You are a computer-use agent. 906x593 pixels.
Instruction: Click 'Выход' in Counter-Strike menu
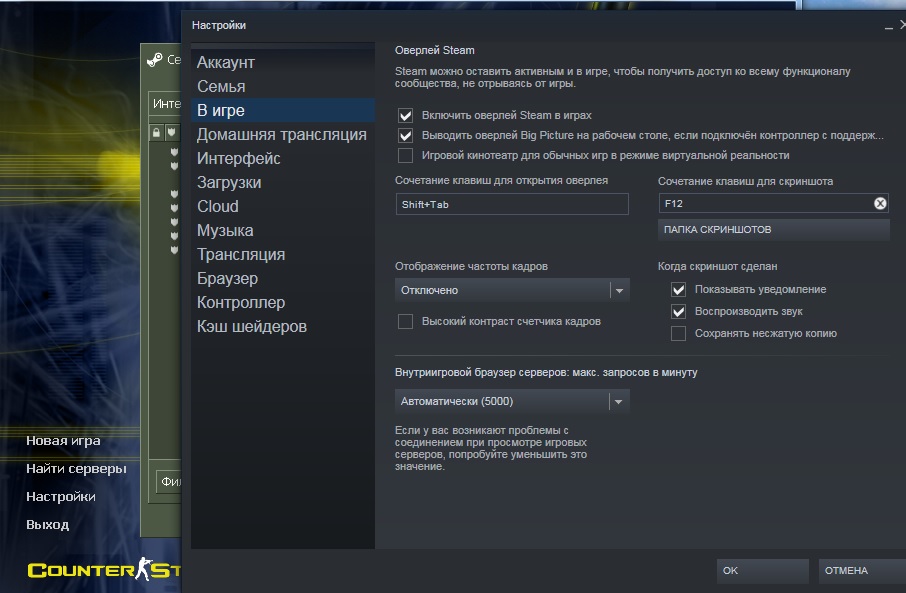(47, 525)
